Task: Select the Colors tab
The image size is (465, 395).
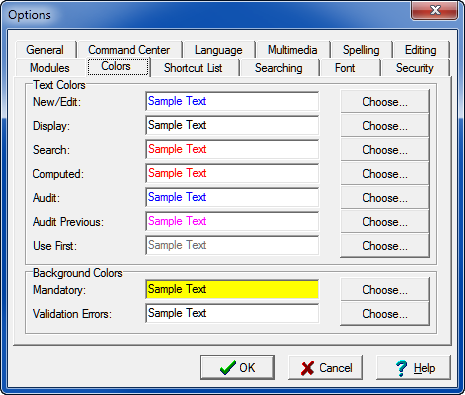Action: [x=118, y=67]
